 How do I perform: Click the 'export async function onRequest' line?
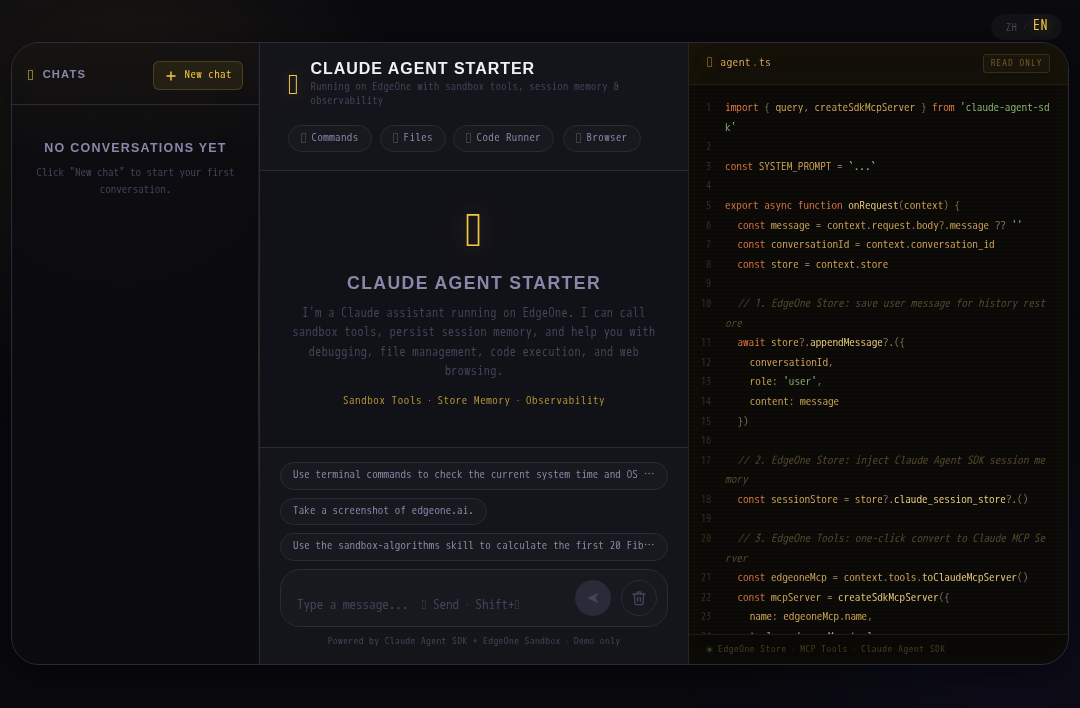click(x=842, y=206)
